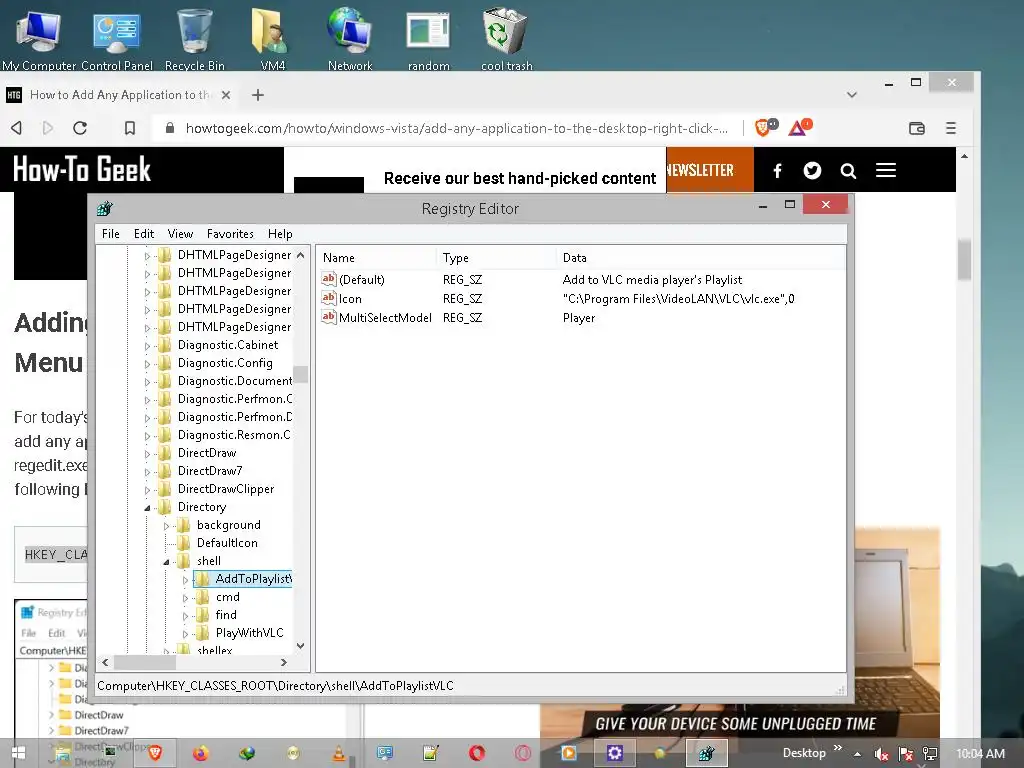Click the NEWSLETTER button on How-To Geek
Screen dimensions: 1024x768
click(710, 170)
